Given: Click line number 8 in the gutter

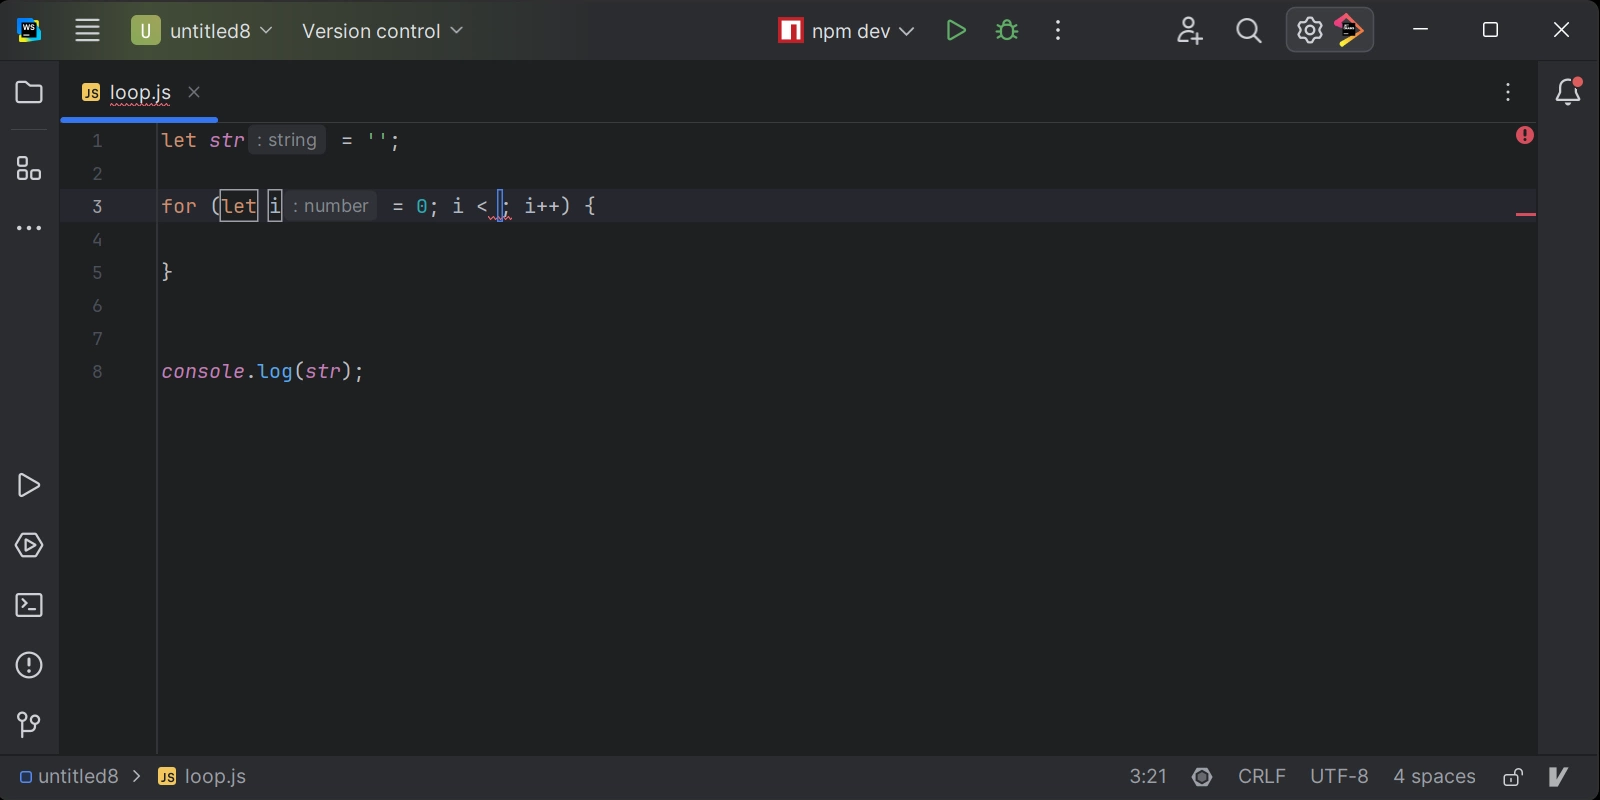Looking at the screenshot, I should [97, 371].
